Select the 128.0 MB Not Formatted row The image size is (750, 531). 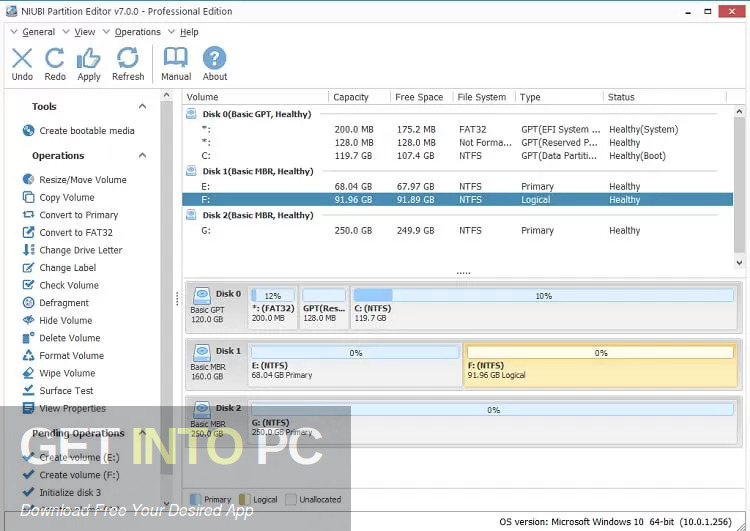457,143
